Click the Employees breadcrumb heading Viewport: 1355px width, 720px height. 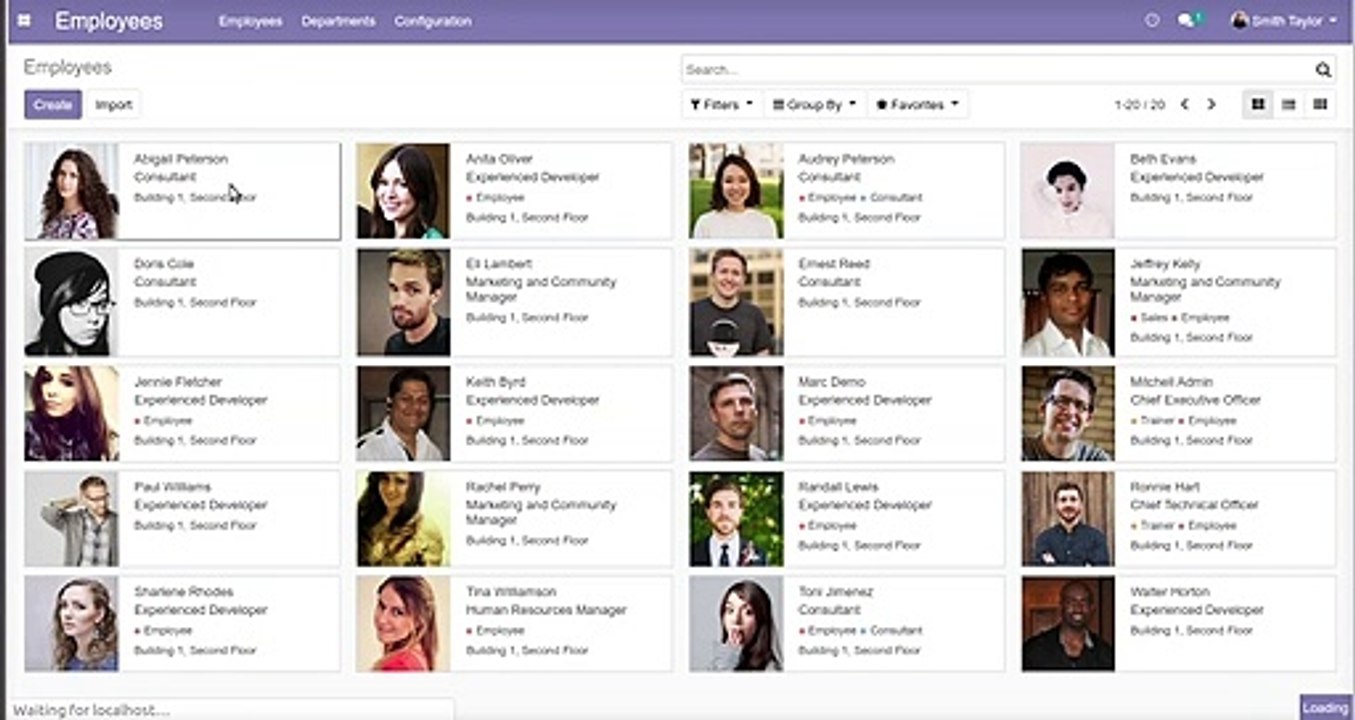[x=67, y=67]
